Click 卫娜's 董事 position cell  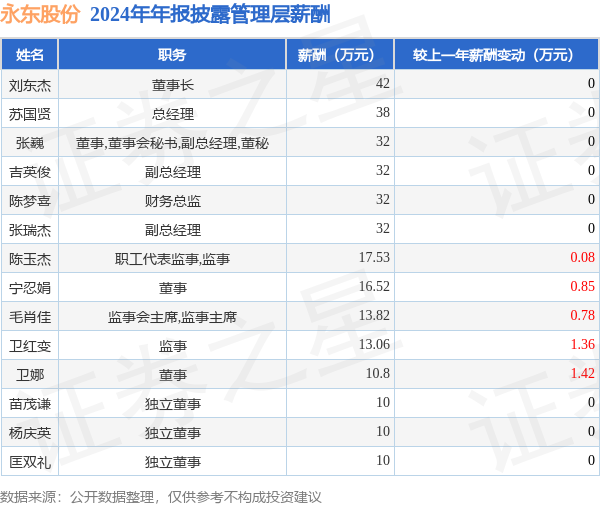click(x=173, y=375)
